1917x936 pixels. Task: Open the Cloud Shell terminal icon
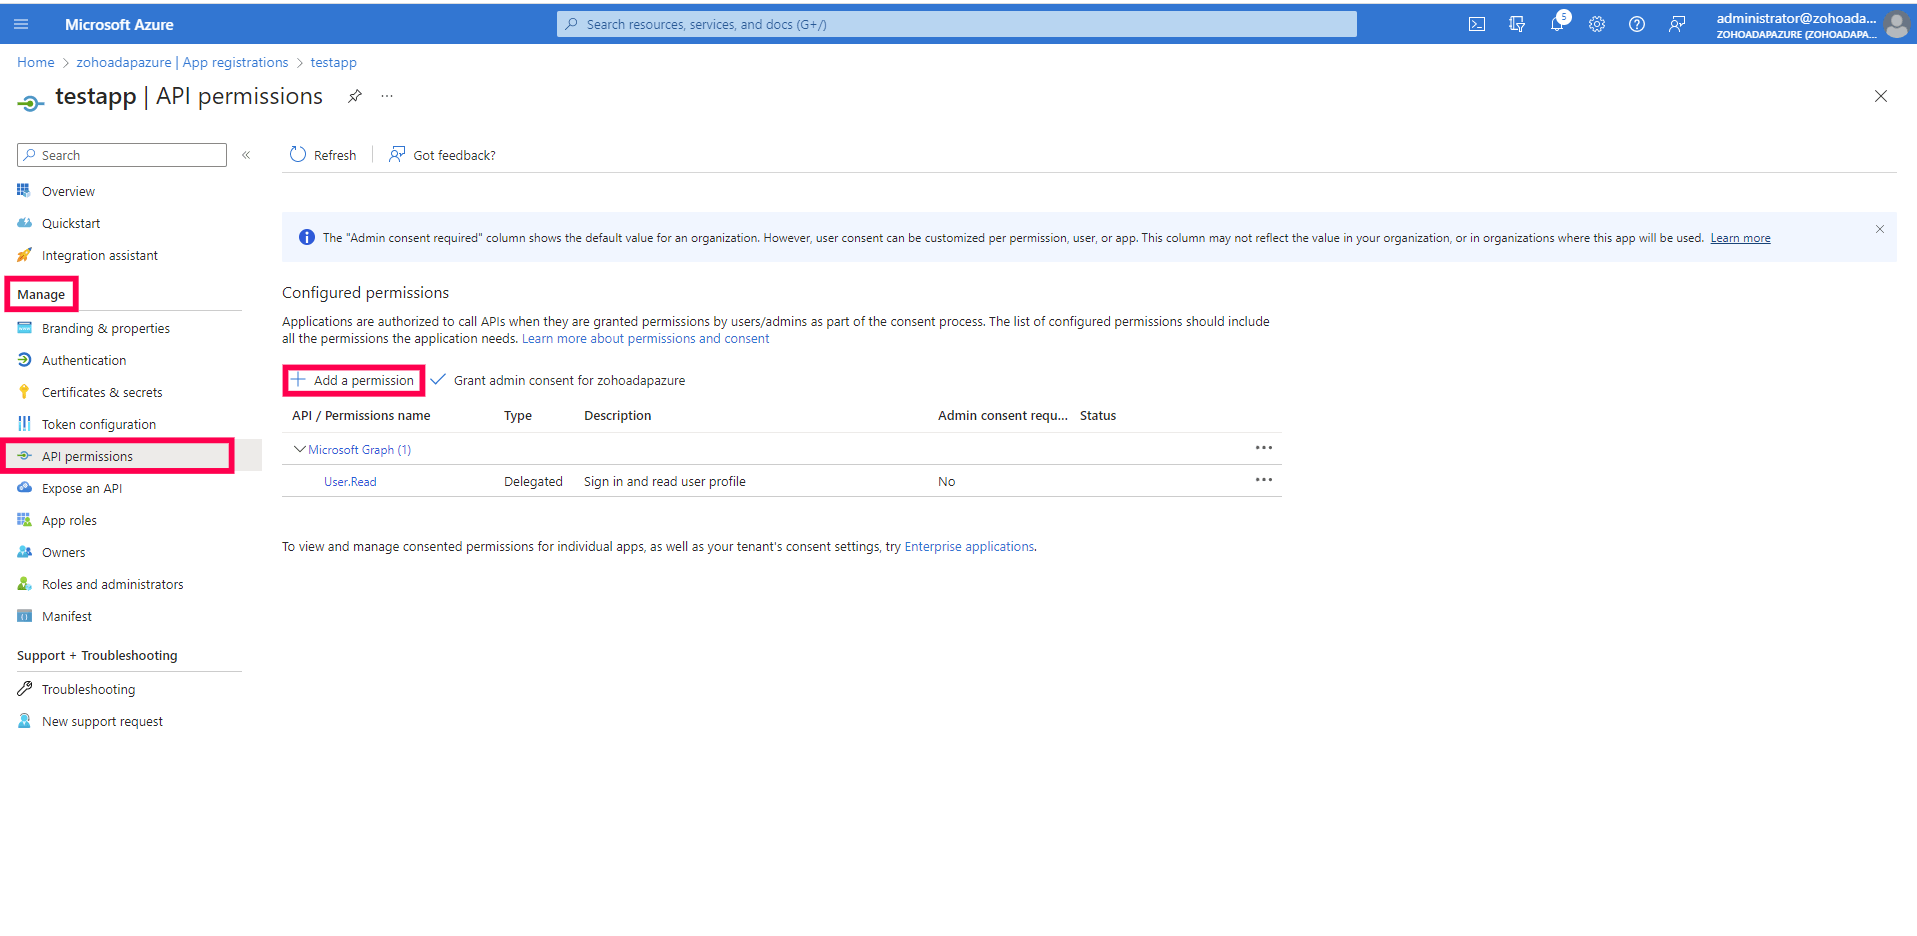[x=1477, y=23]
